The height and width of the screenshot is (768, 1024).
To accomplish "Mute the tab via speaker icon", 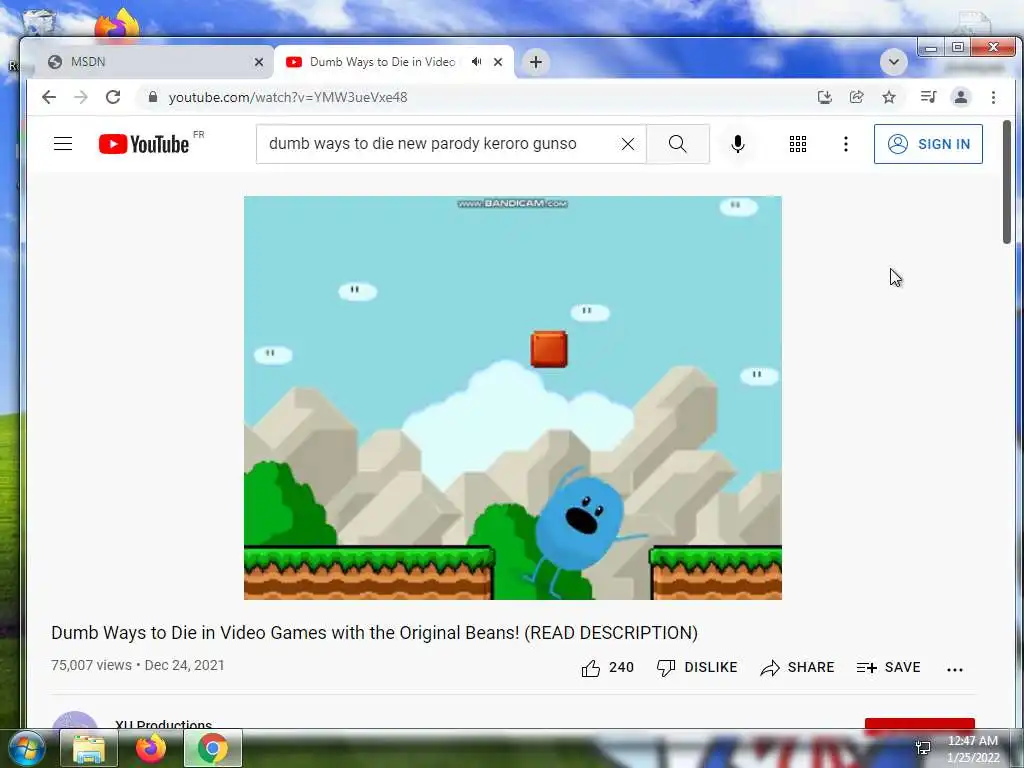I will [477, 62].
